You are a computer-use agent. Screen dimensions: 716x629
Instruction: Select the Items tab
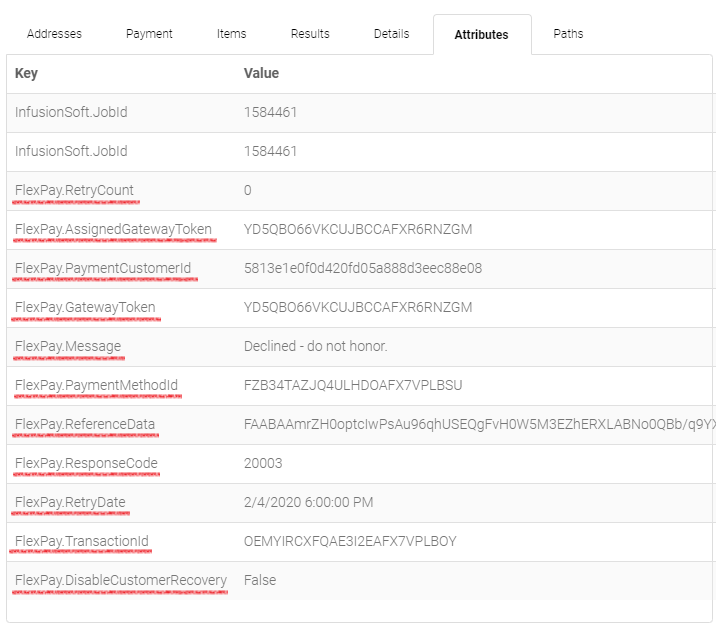[x=232, y=34]
